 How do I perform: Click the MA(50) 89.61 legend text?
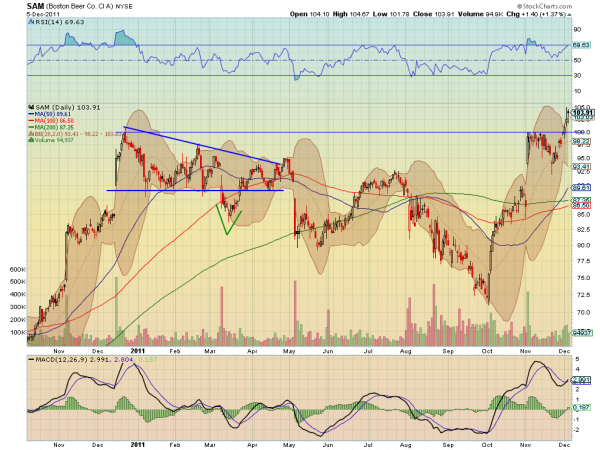[x=52, y=114]
